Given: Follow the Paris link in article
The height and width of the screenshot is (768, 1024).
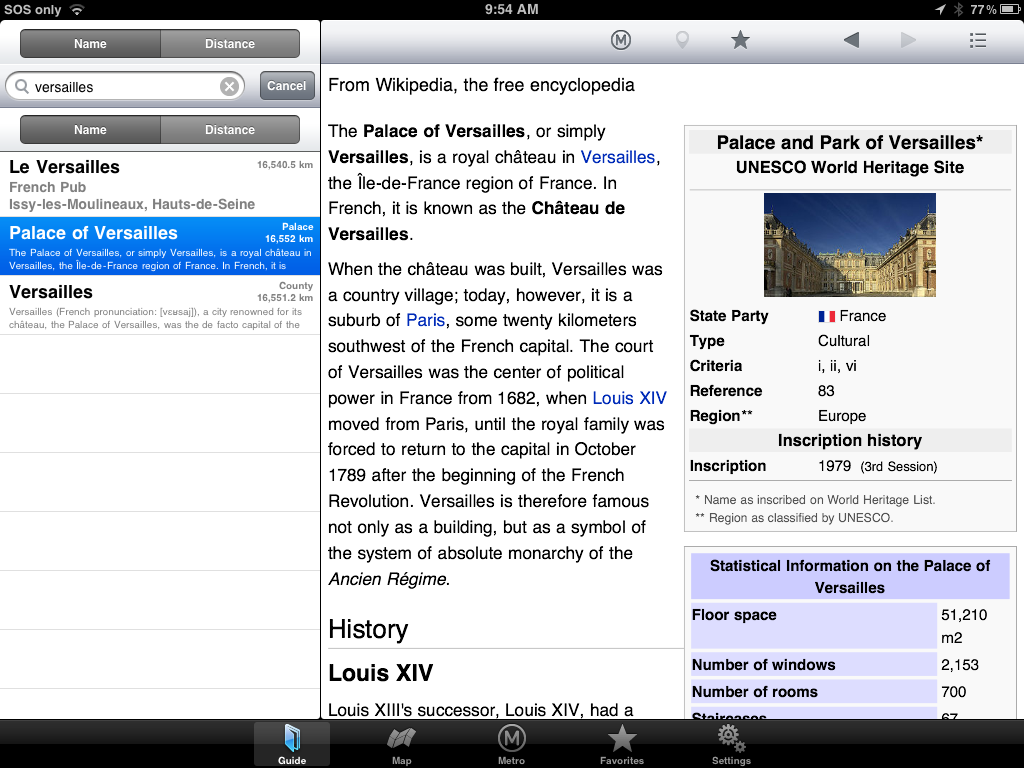Looking at the screenshot, I should pyautogui.click(x=425, y=320).
